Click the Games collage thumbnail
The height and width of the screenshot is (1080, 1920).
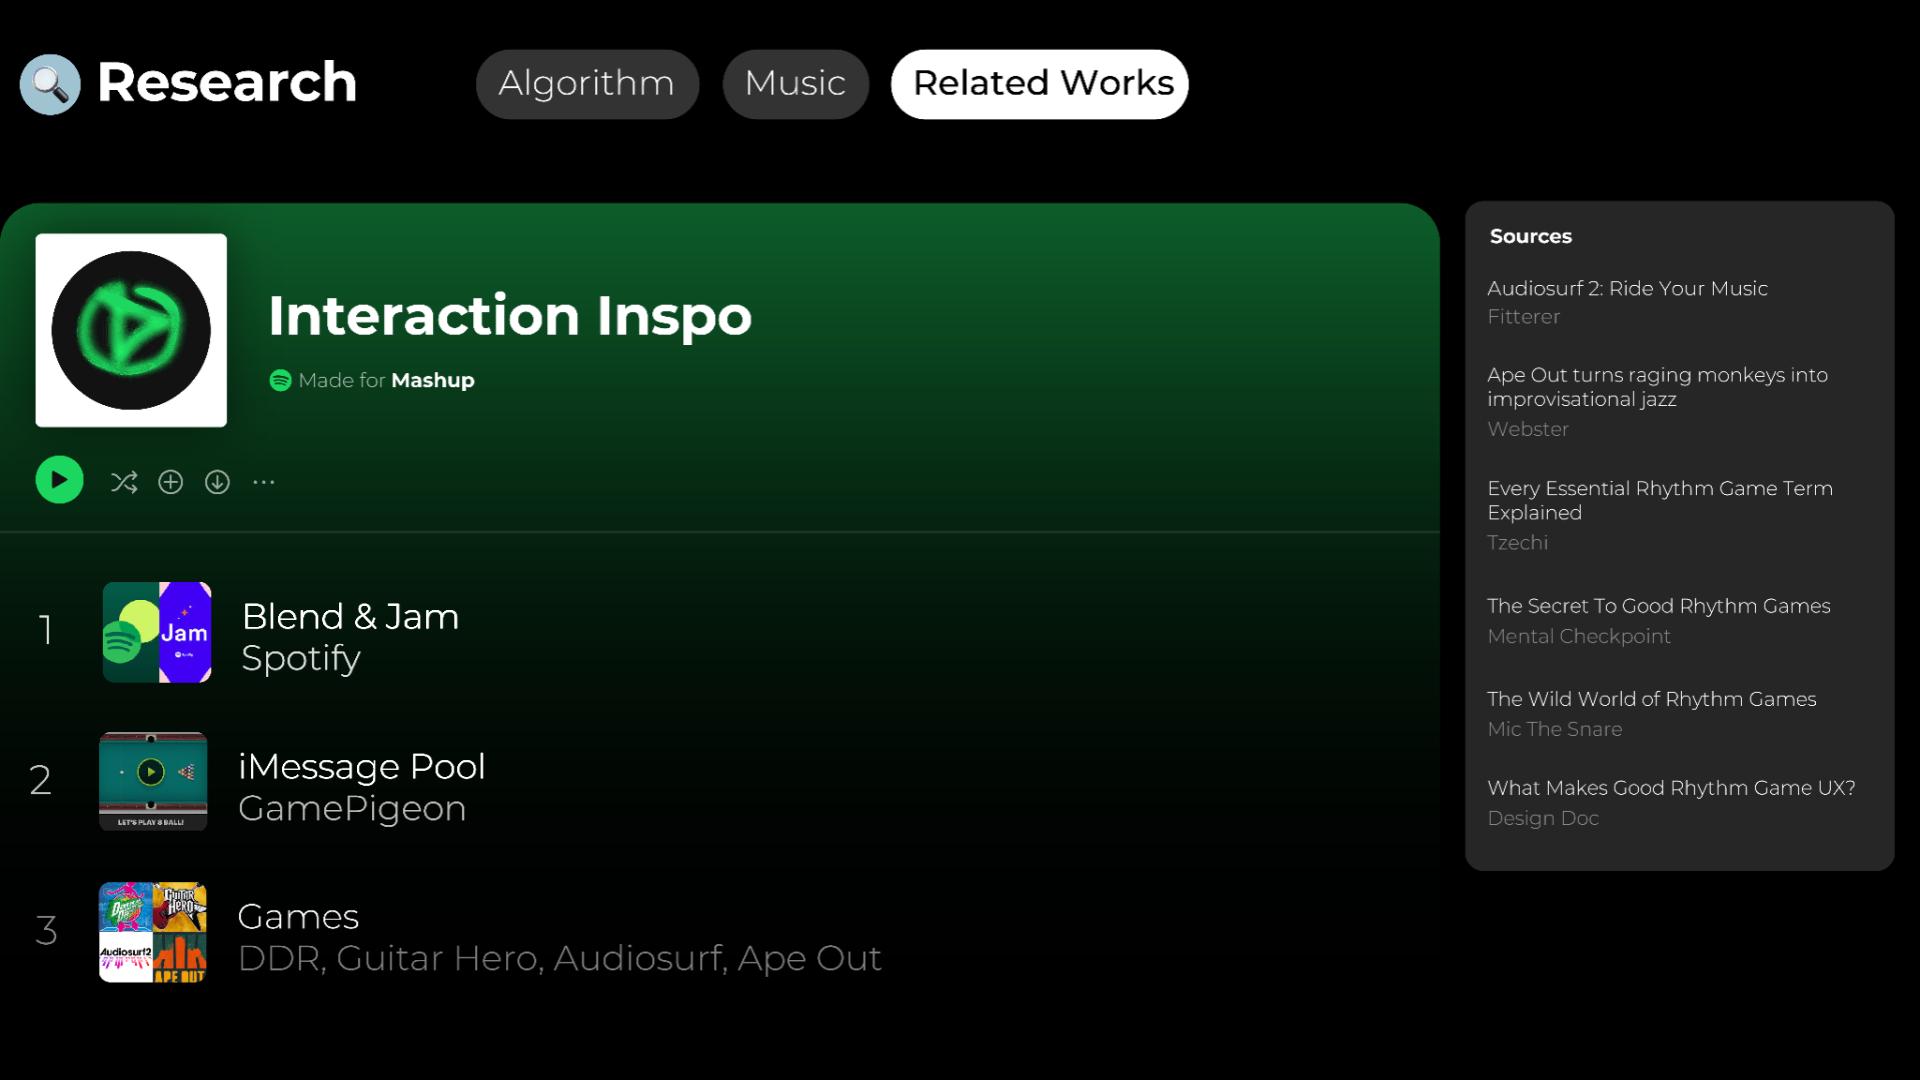click(x=153, y=932)
